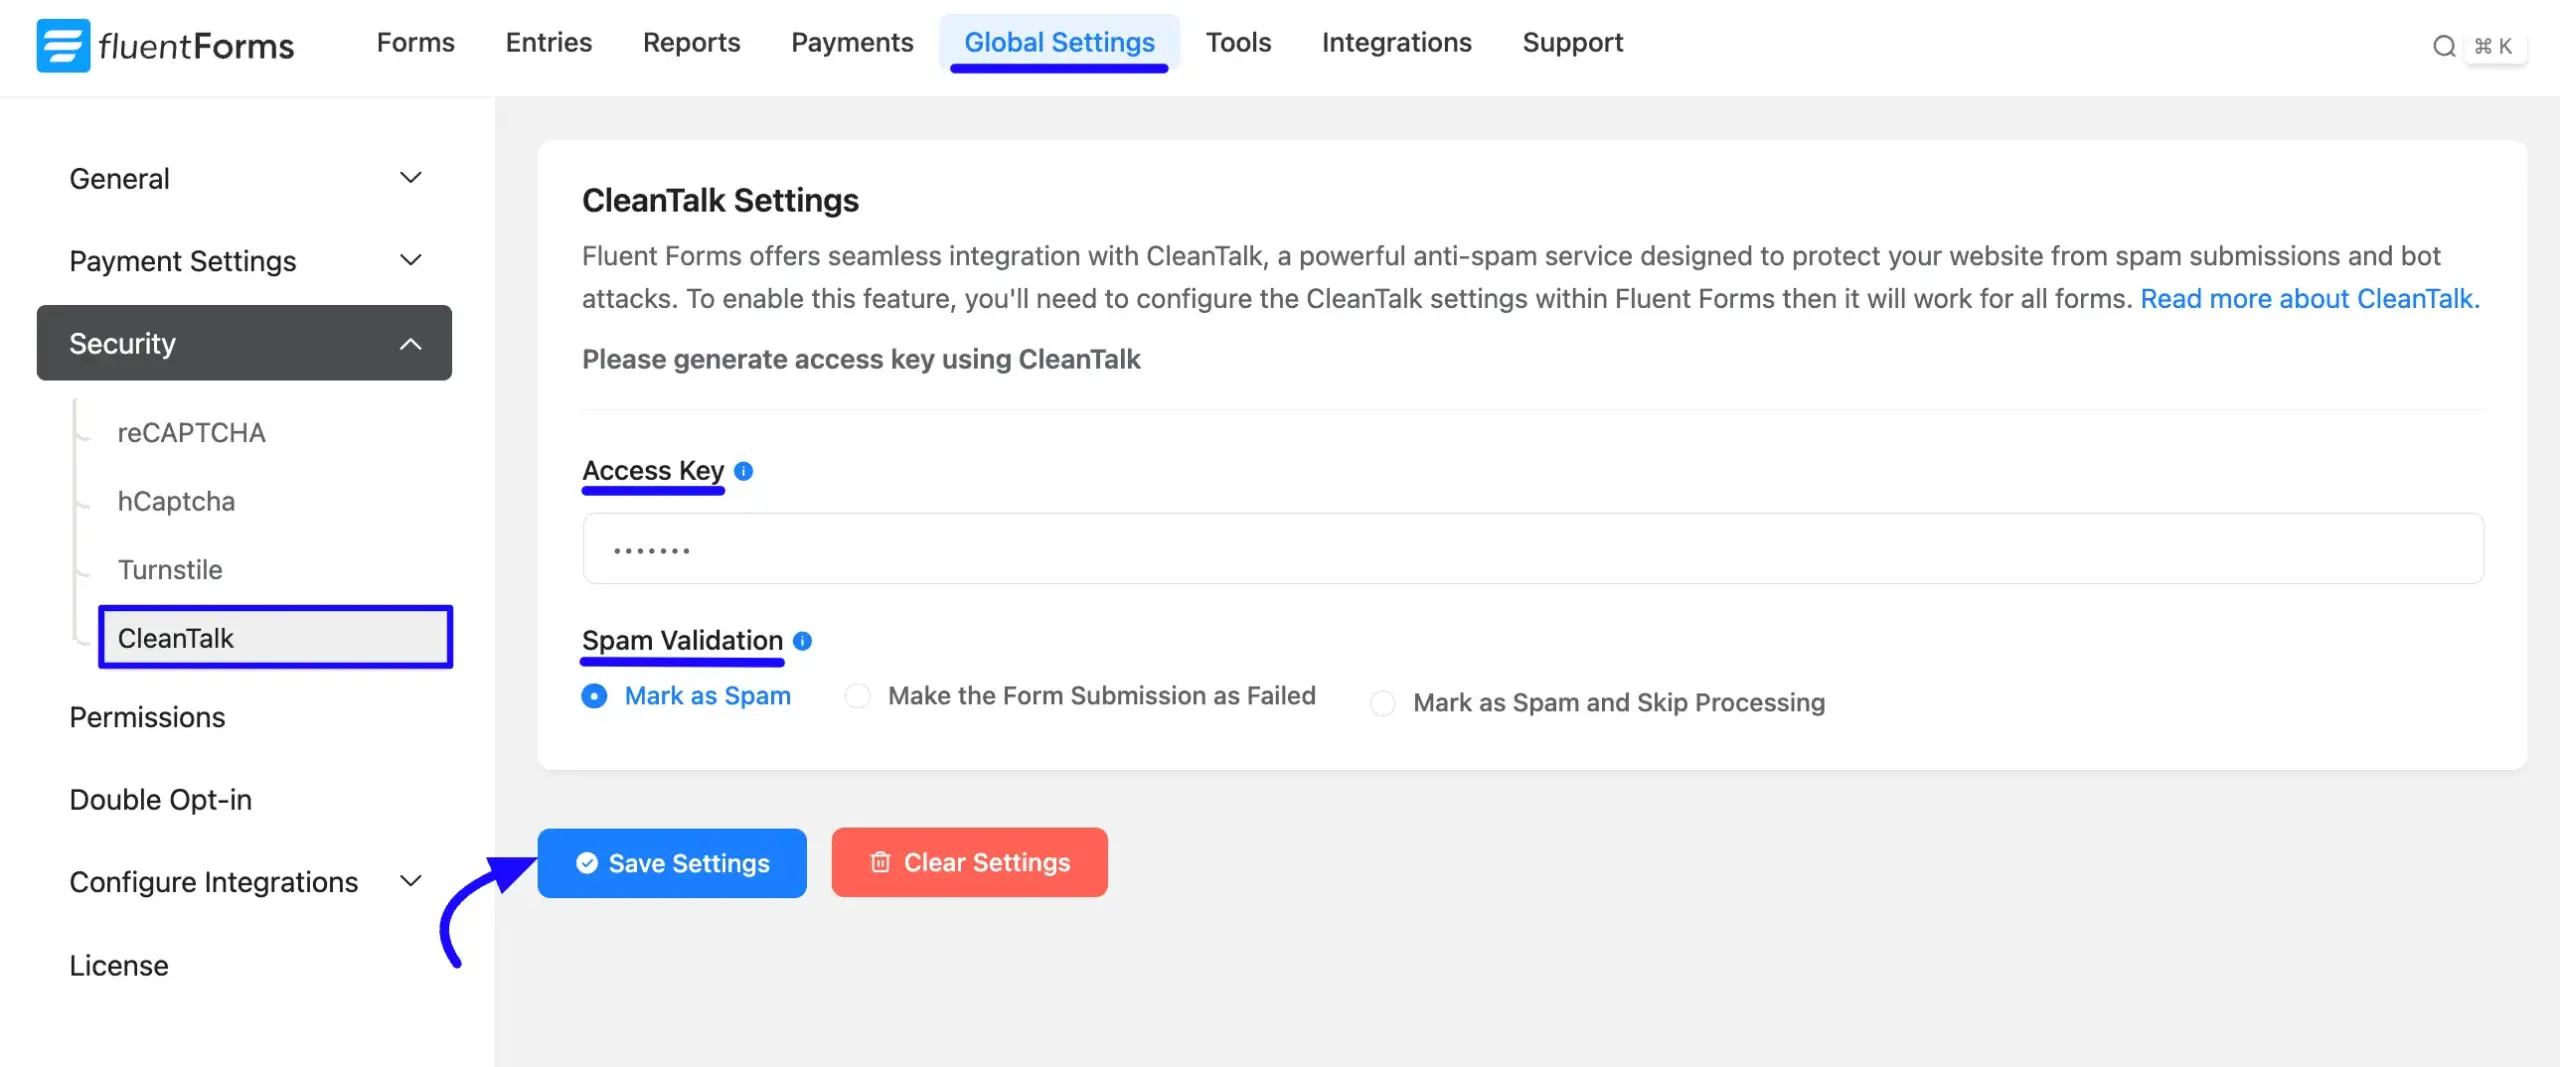
Task: Open the search magnifier icon
Action: [2444, 46]
